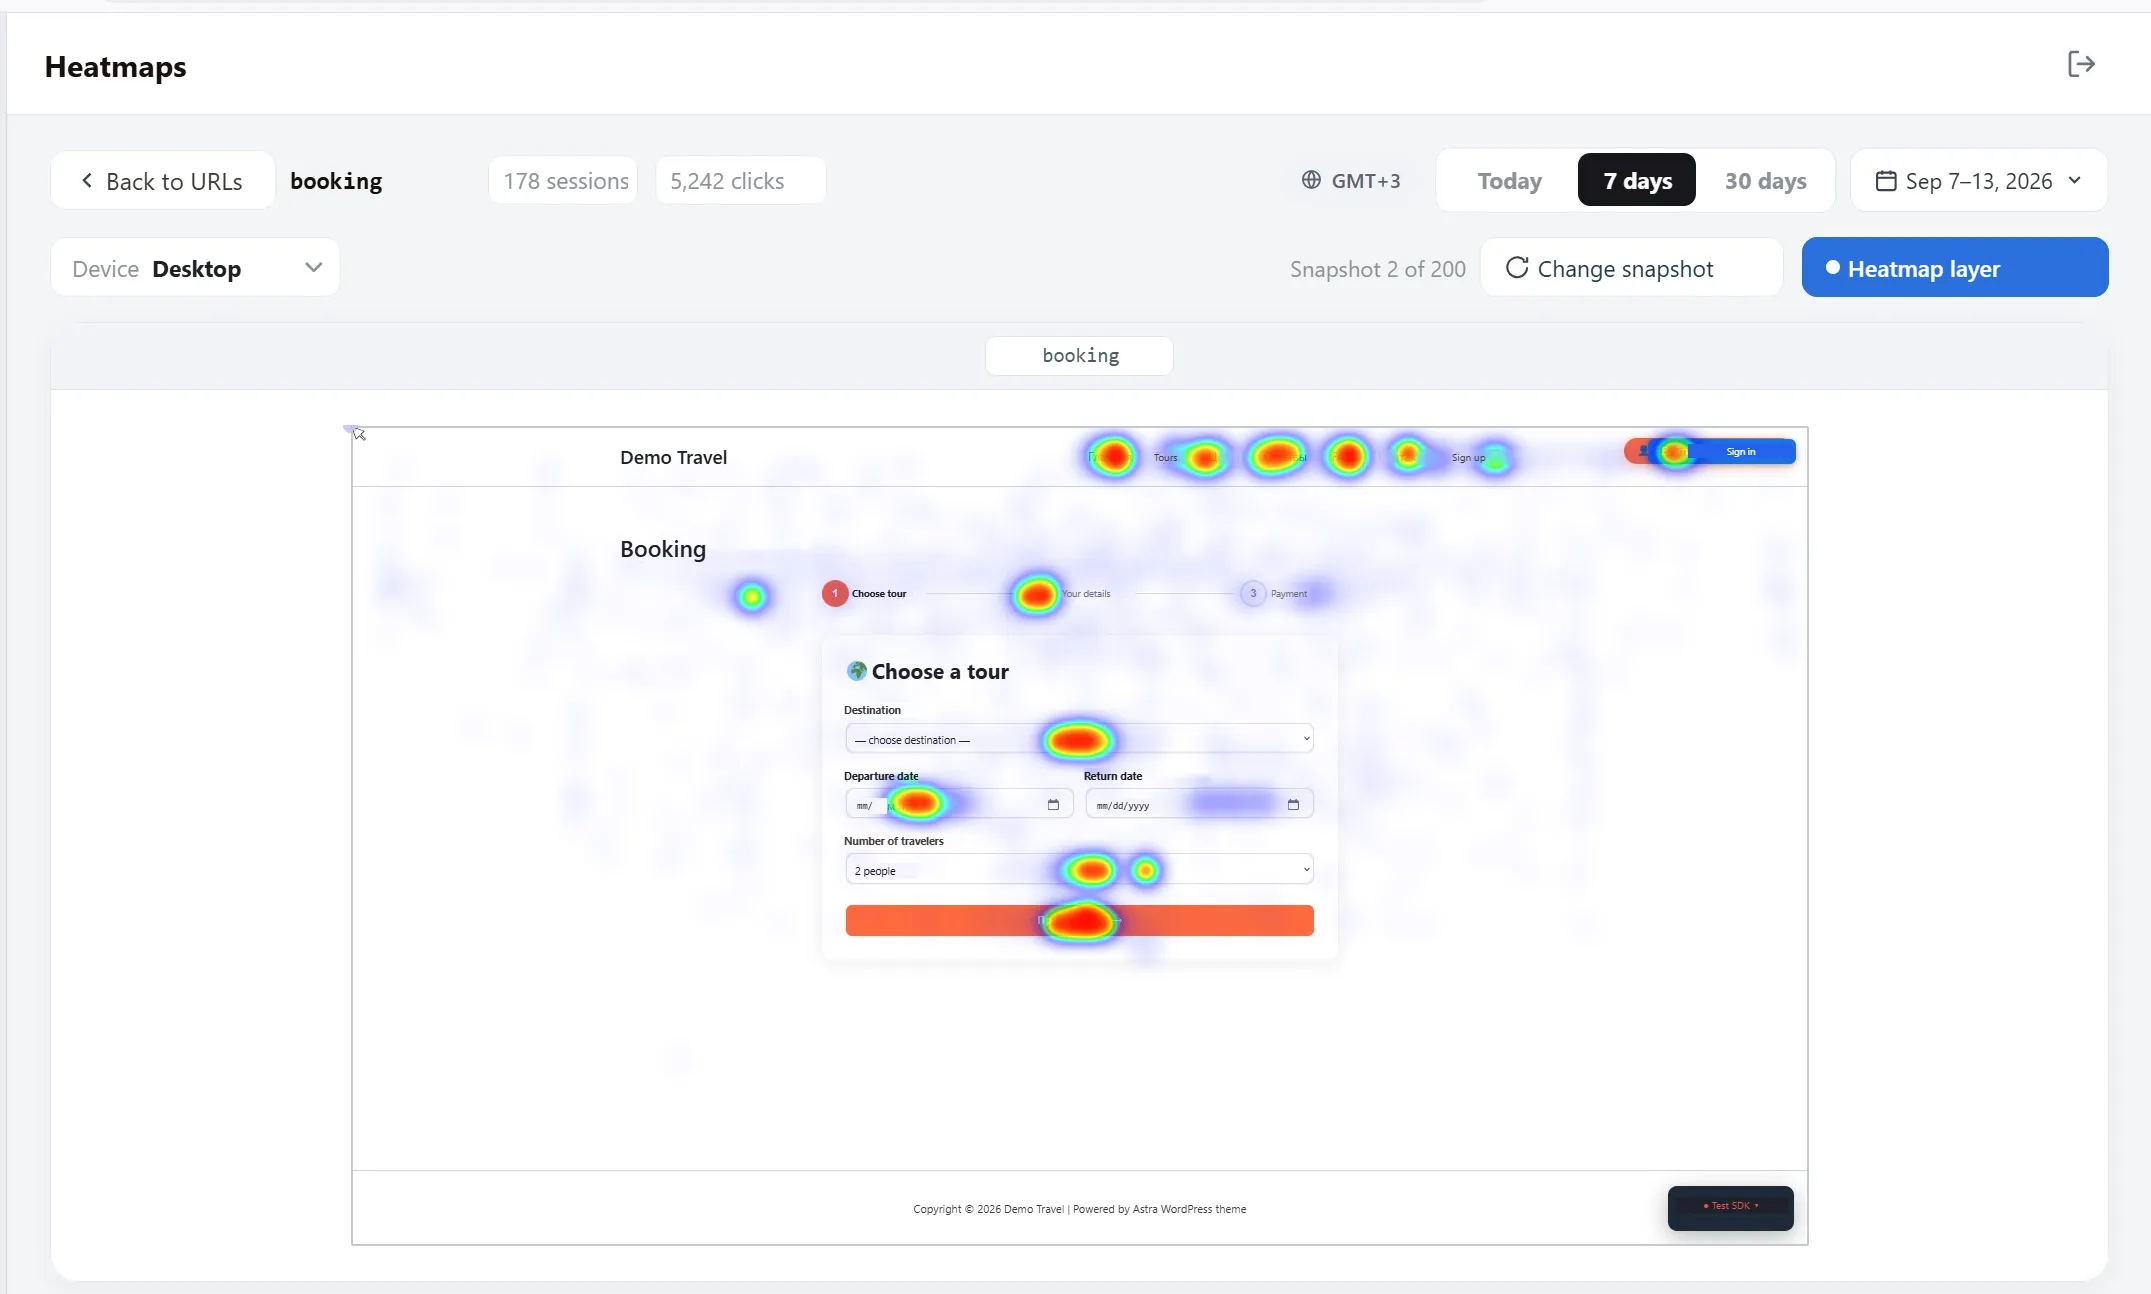The height and width of the screenshot is (1294, 2151).
Task: Click the globe icon beside GMT+3
Action: tap(1311, 180)
